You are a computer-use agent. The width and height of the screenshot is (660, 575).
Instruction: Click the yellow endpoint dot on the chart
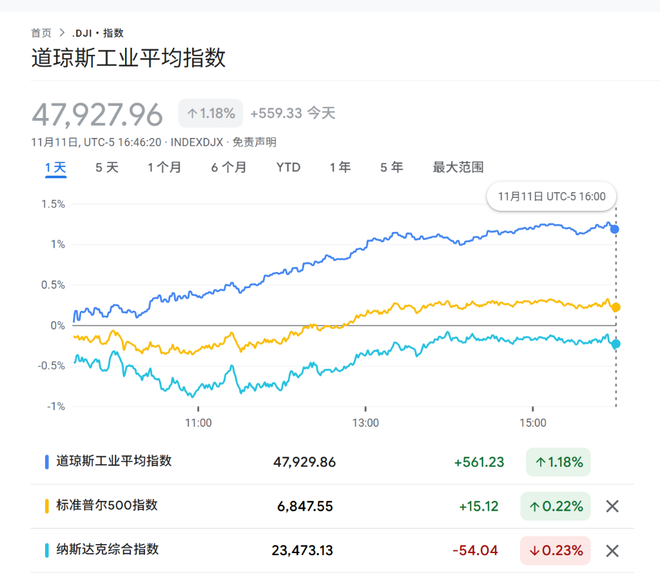[615, 307]
